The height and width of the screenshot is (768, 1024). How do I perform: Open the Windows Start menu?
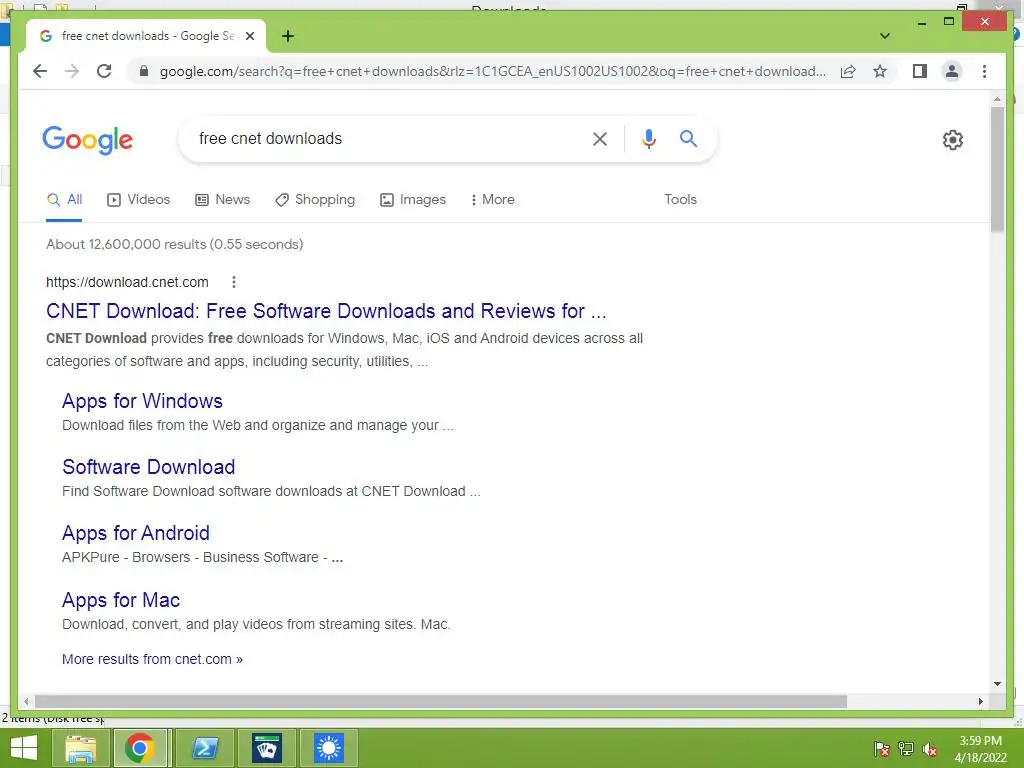tap(24, 748)
